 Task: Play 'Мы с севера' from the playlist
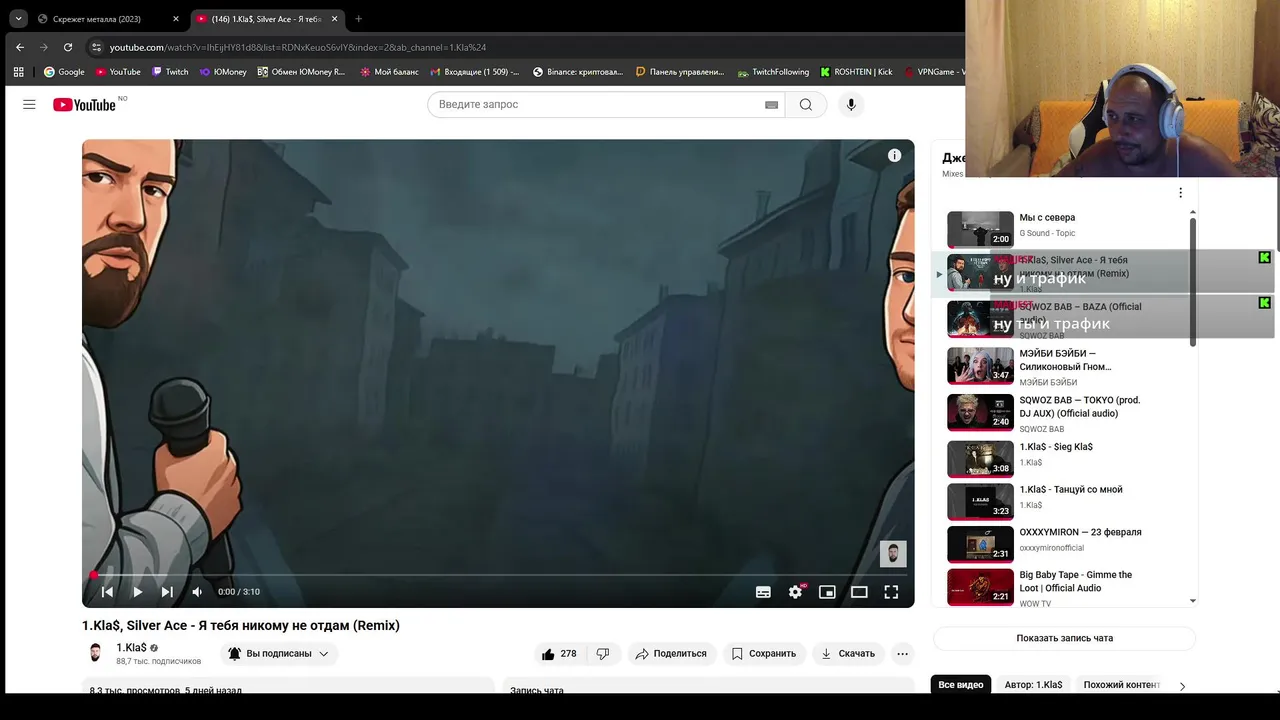pyautogui.click(x=1060, y=229)
